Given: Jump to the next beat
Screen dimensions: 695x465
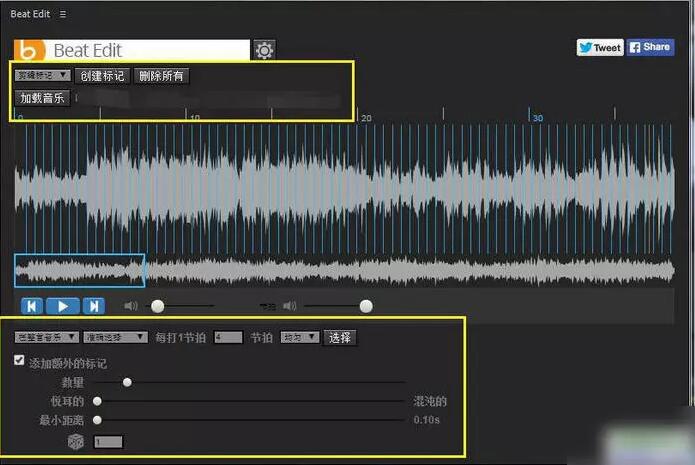Looking at the screenshot, I should click(x=94, y=306).
